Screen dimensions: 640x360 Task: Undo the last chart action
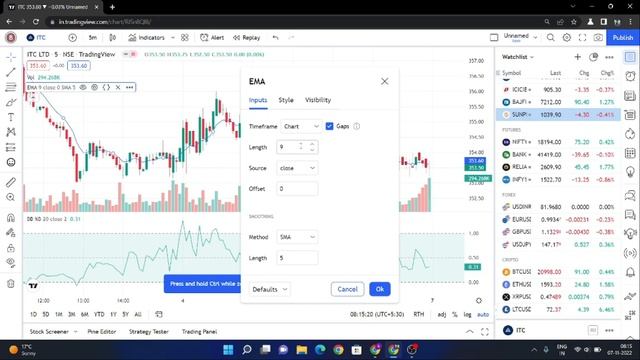tap(276, 38)
